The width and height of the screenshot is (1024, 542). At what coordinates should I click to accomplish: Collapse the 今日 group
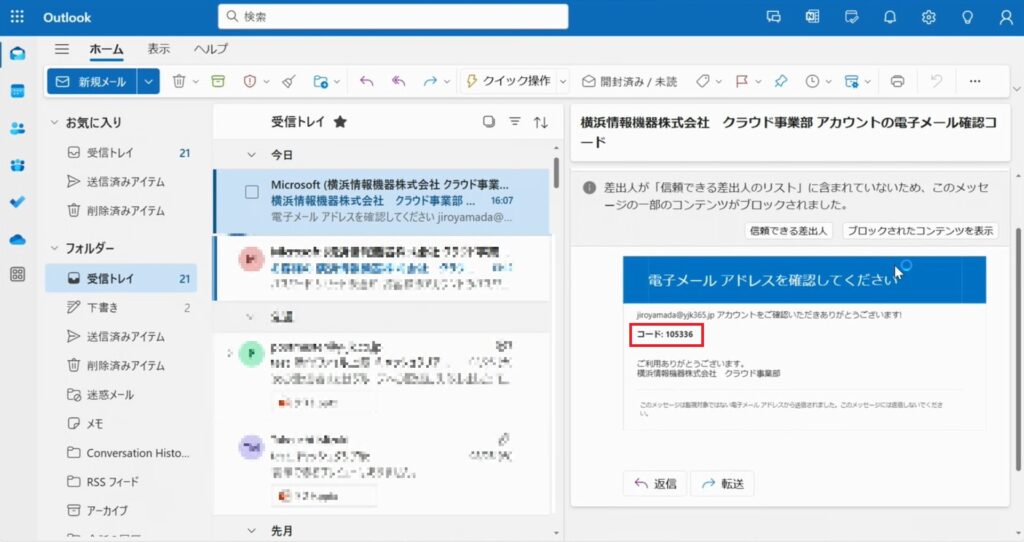pos(251,155)
